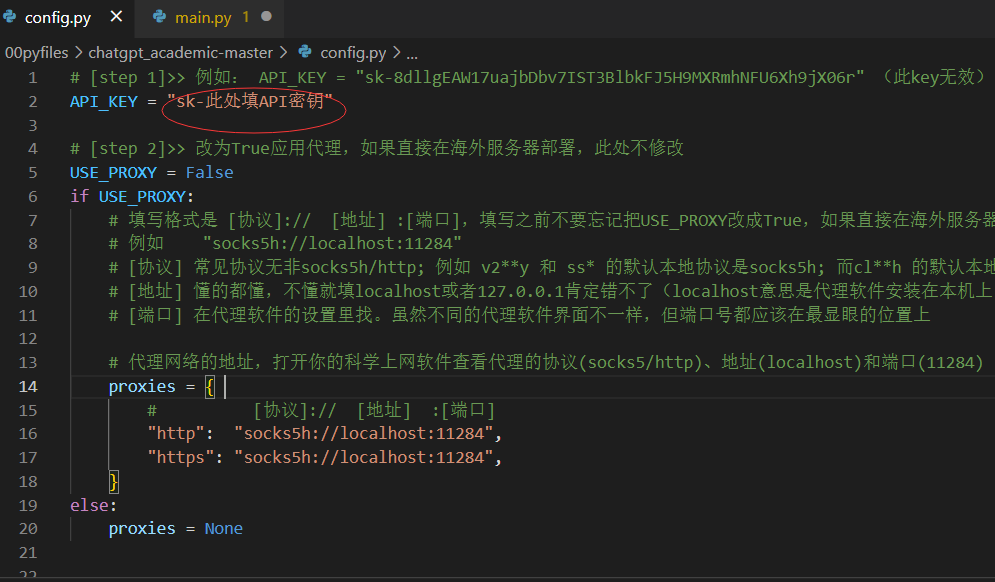Click line number 14 in gutter
995x582 pixels.
28,387
